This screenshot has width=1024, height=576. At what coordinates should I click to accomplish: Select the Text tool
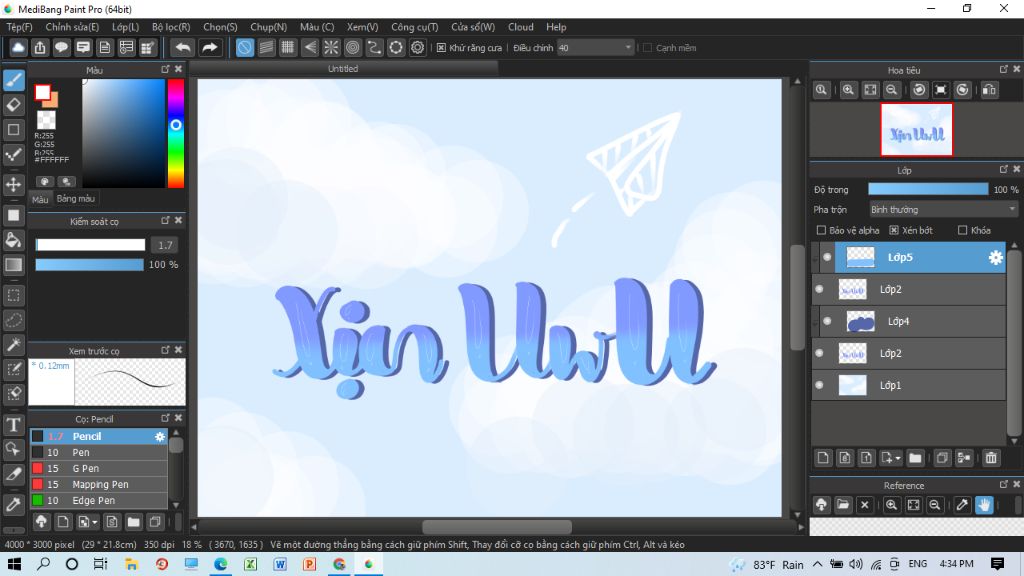click(14, 424)
